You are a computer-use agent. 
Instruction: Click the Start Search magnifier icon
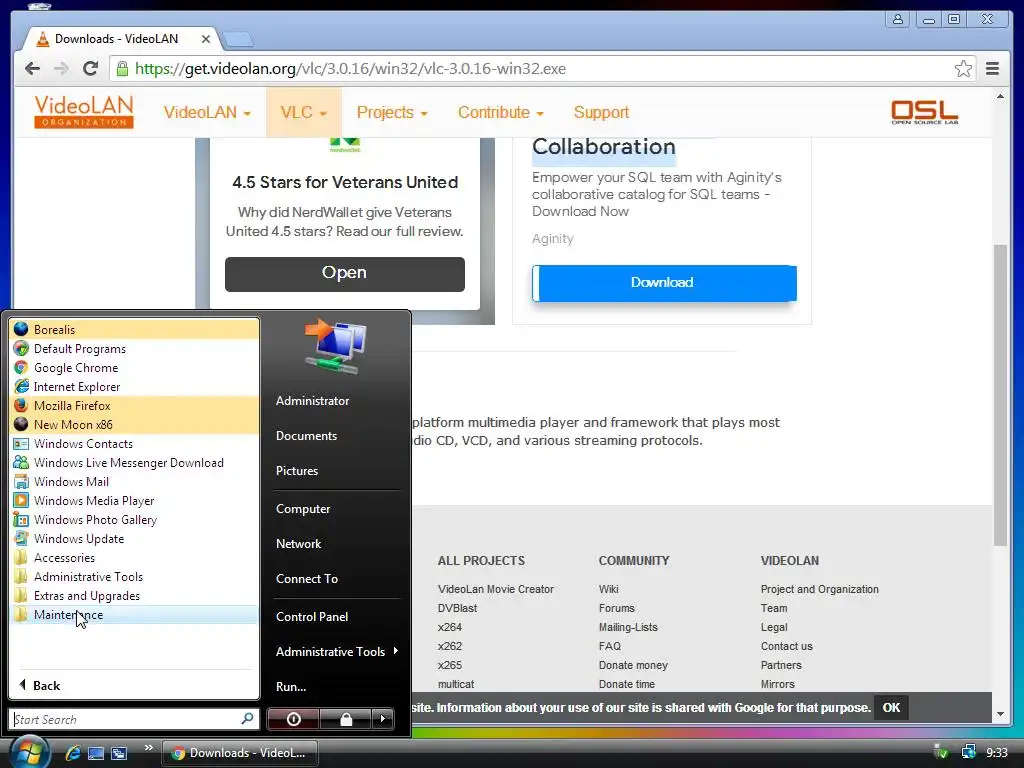(x=248, y=718)
